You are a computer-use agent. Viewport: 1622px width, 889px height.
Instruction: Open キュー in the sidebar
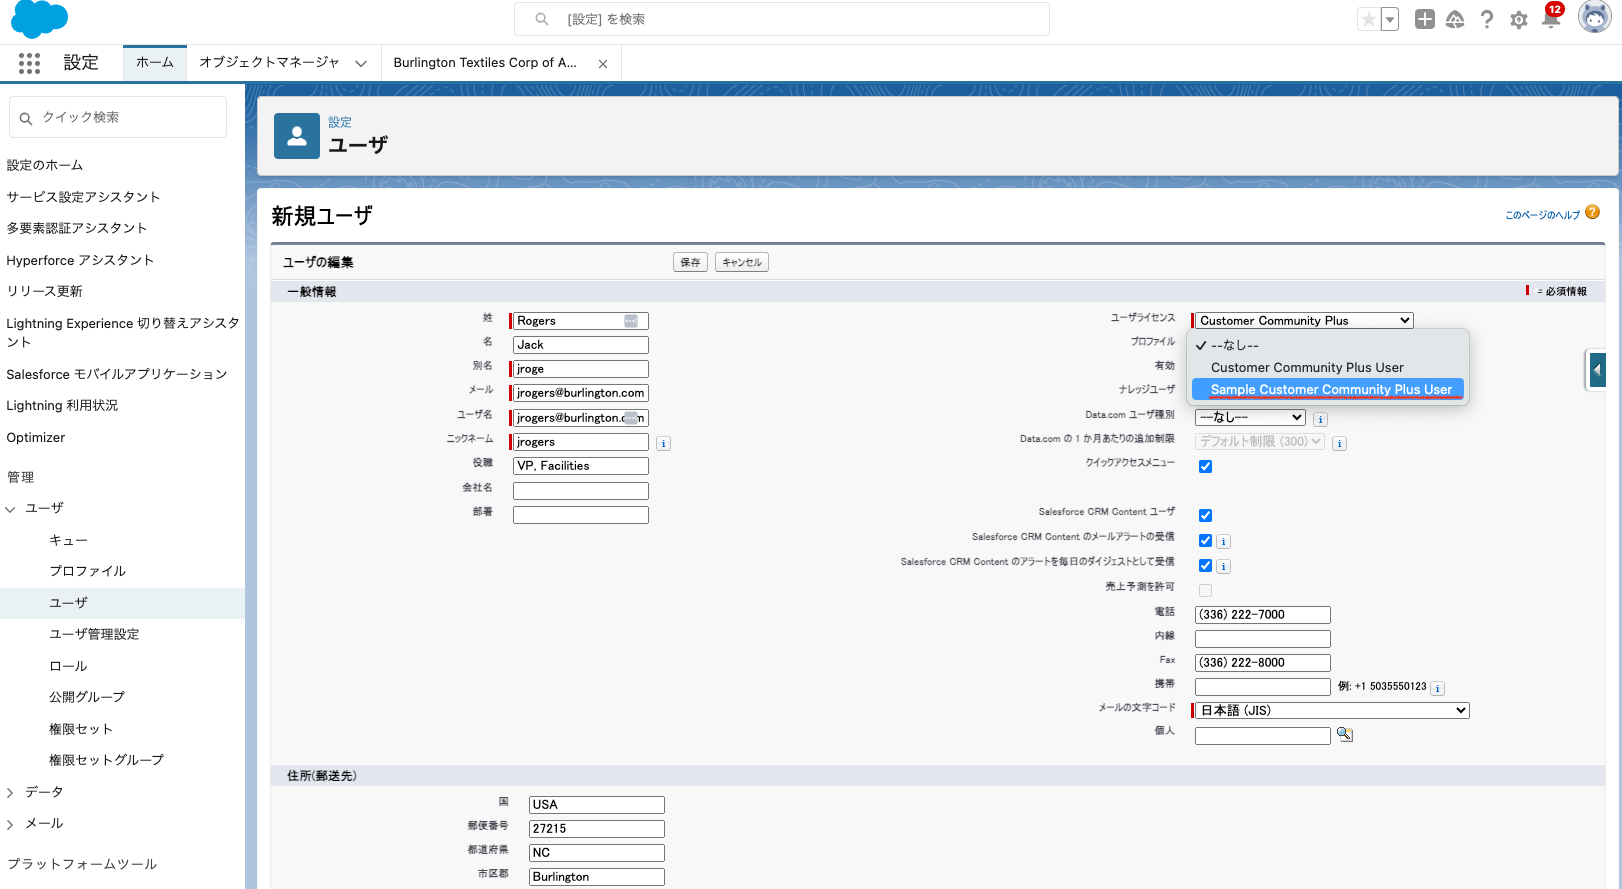[68, 540]
